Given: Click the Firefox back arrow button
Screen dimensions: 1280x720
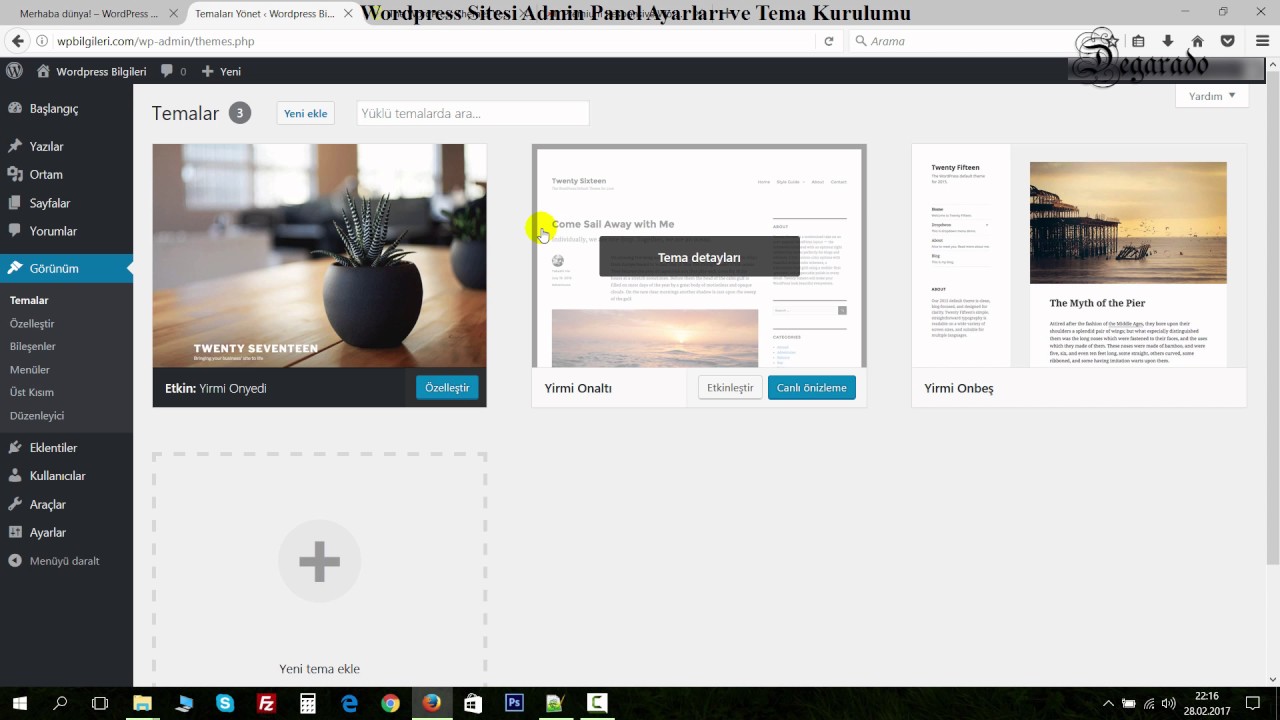Looking at the screenshot, I should (17, 41).
